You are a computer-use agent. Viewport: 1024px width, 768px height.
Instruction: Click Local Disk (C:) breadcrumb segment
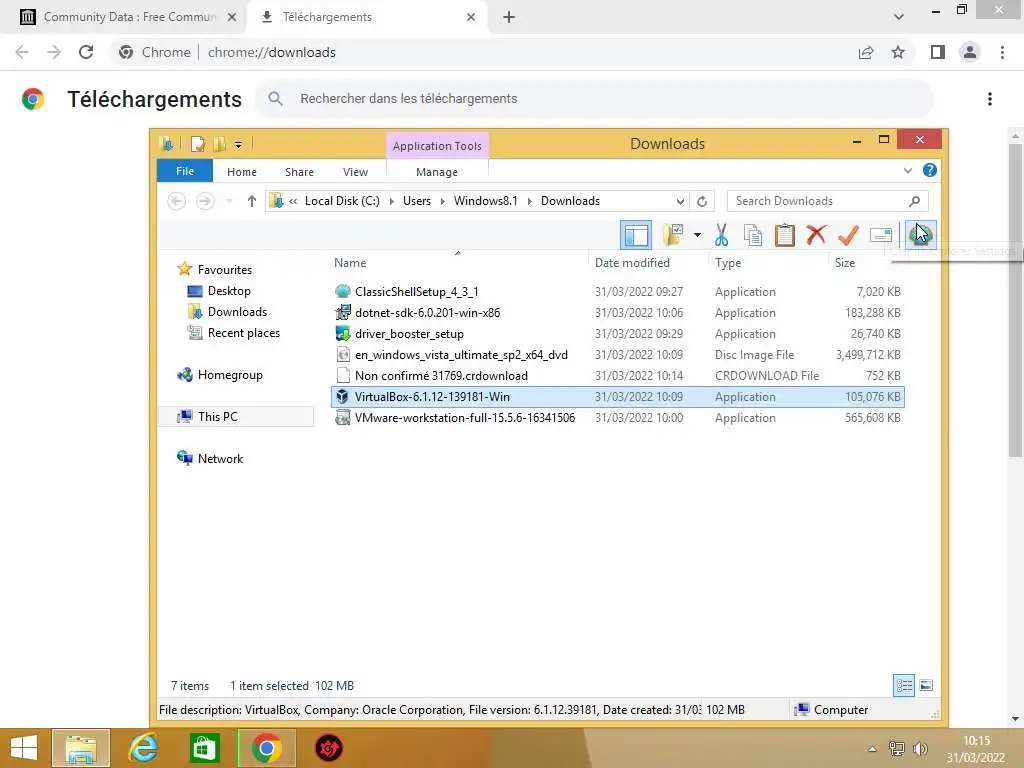(x=342, y=201)
